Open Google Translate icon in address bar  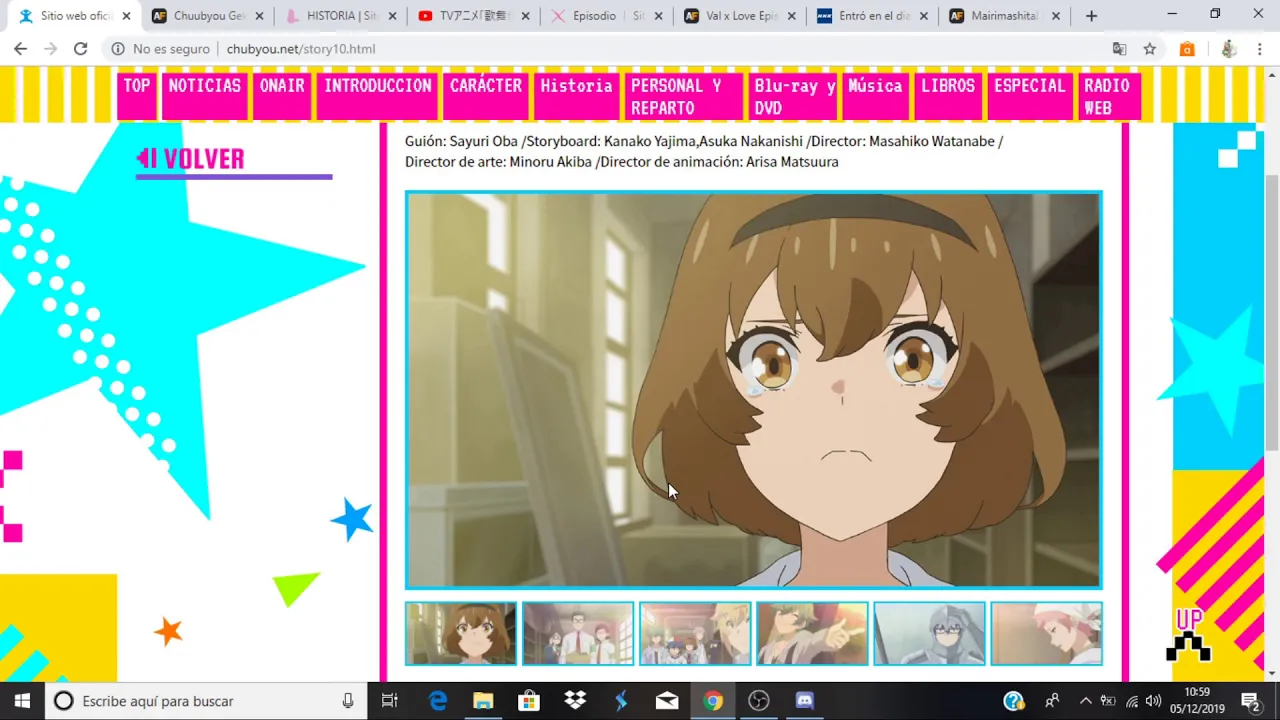coord(1120,49)
